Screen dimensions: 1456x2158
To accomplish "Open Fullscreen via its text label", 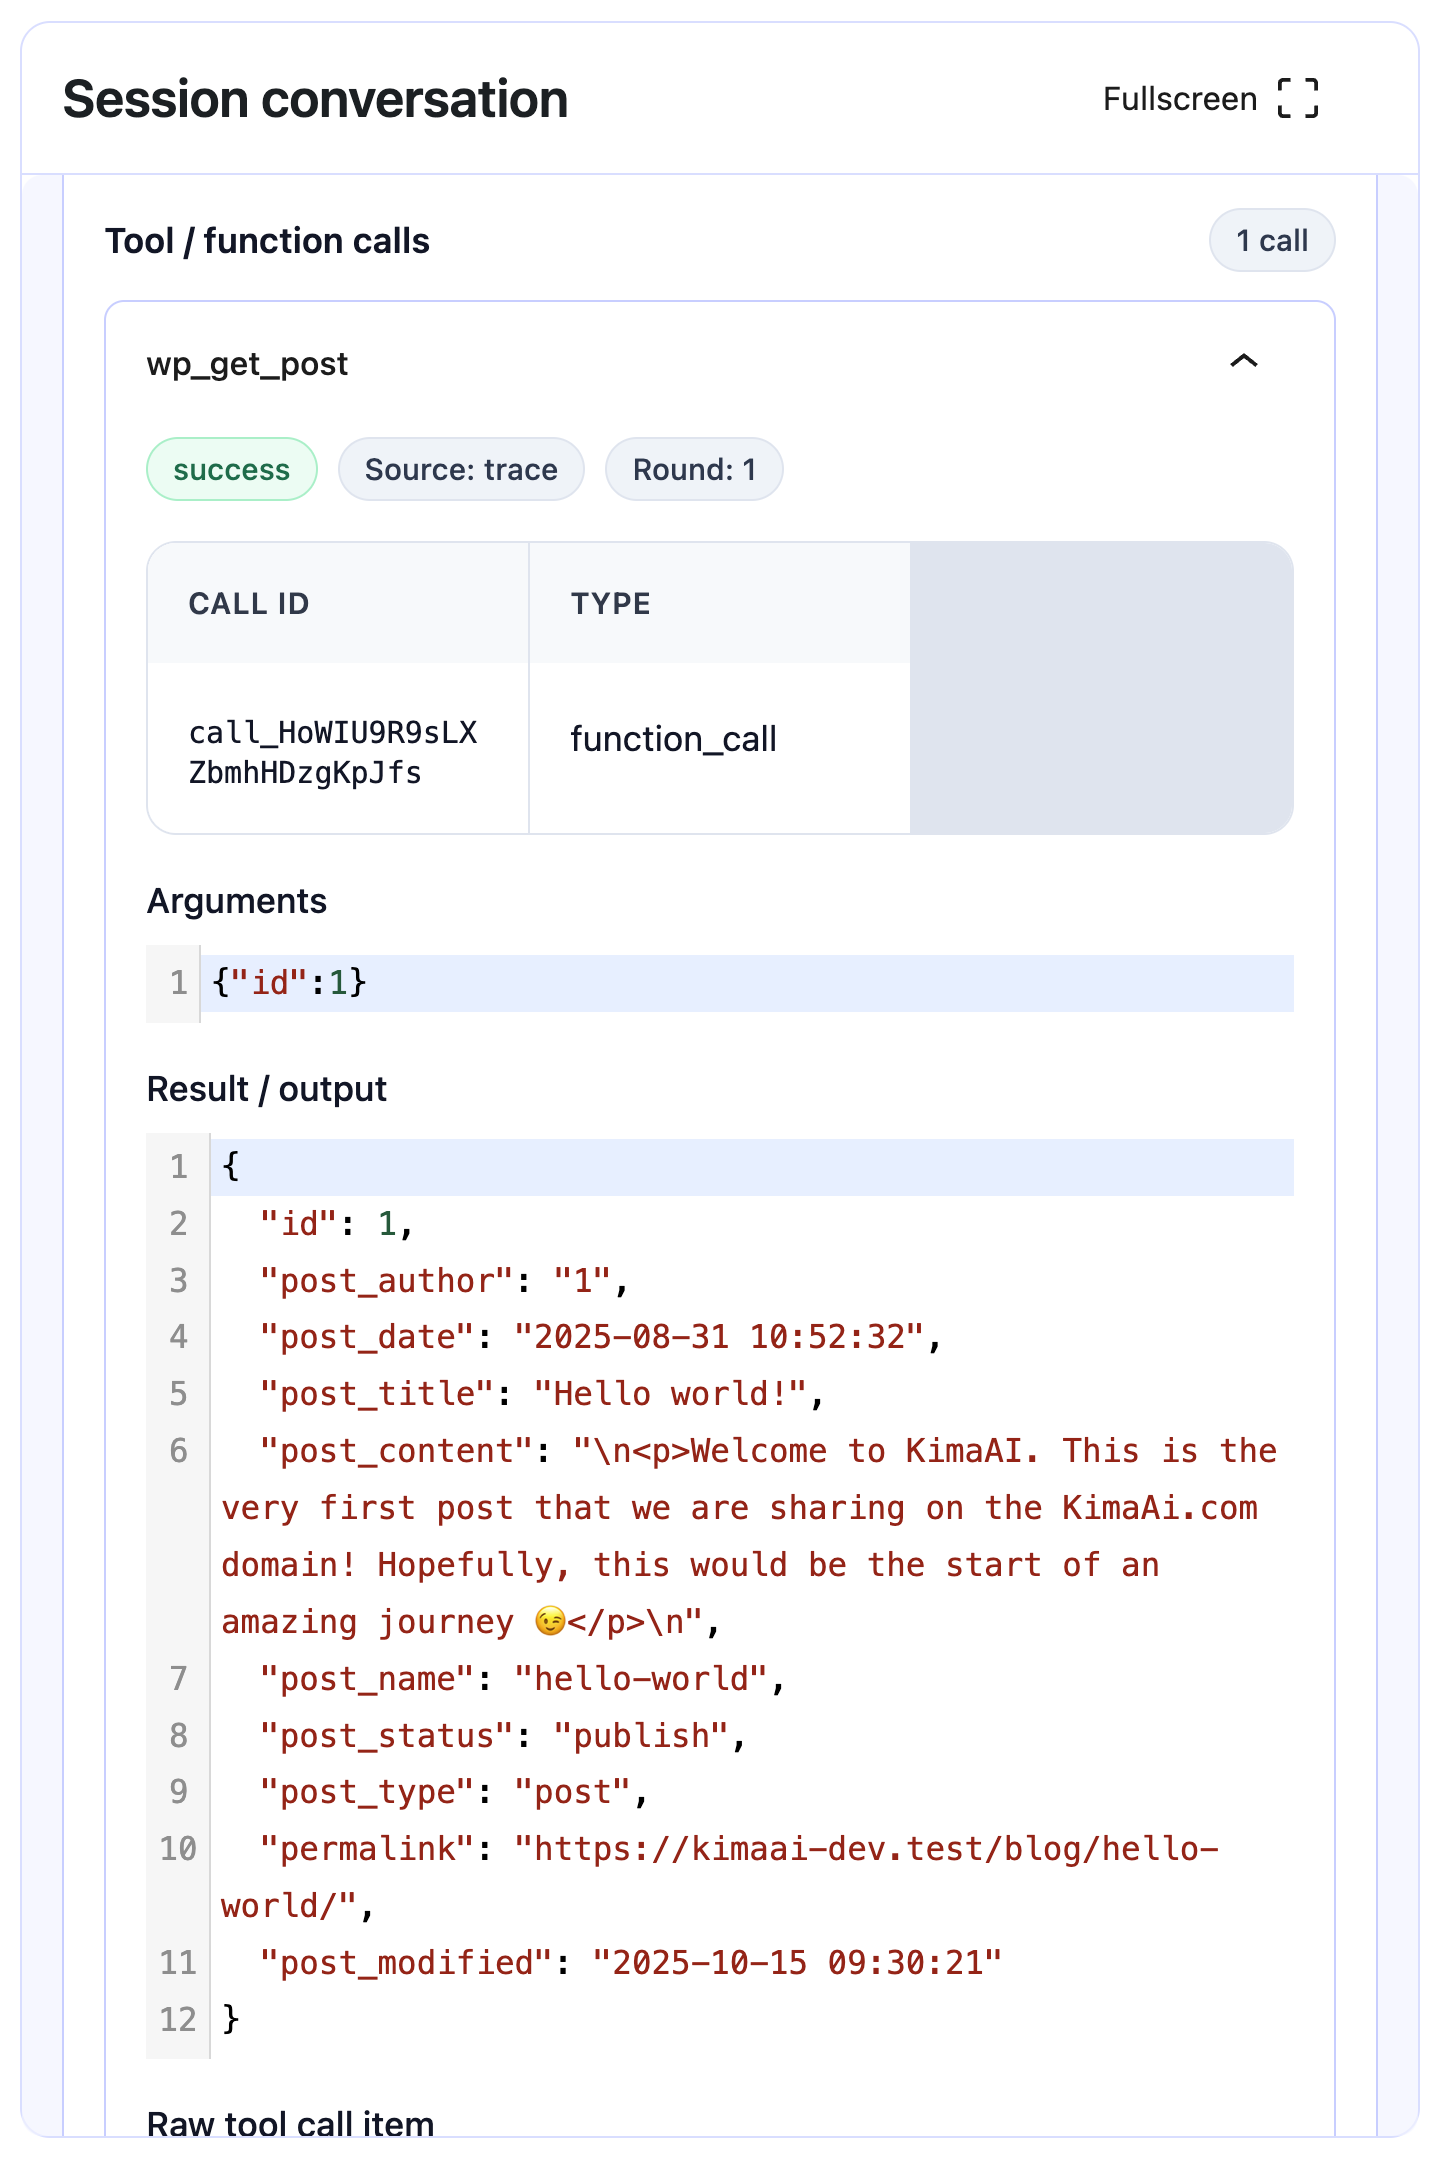I will (1179, 99).
